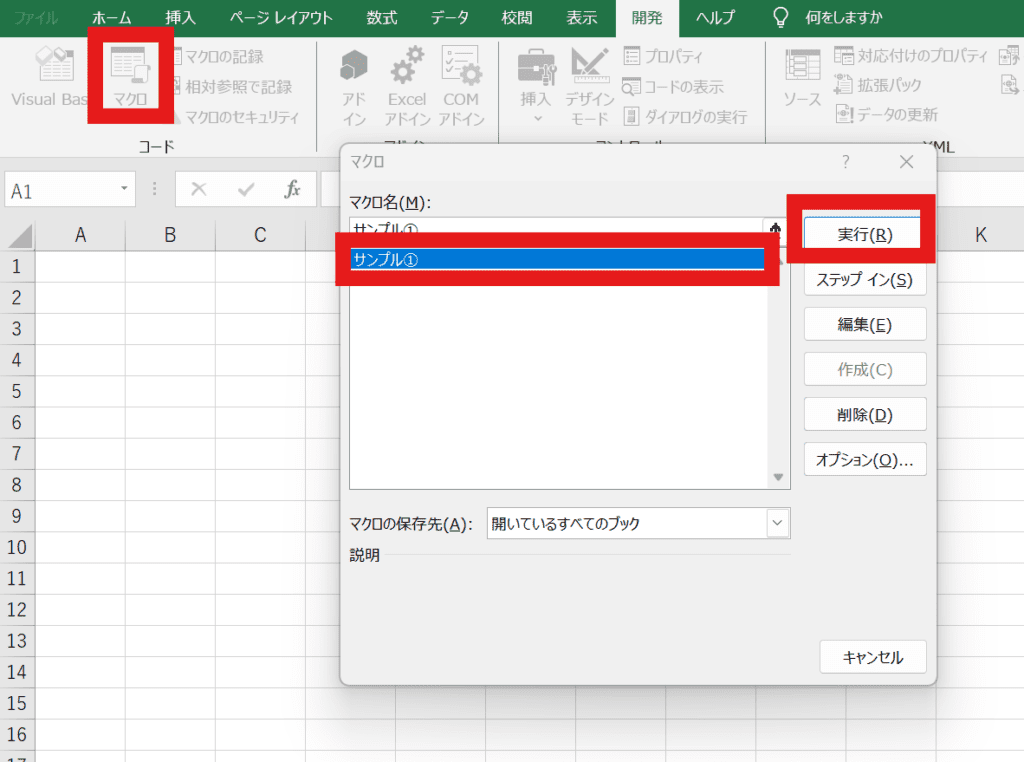Select サンプル① in the macro list
The height and width of the screenshot is (762, 1024).
point(557,259)
